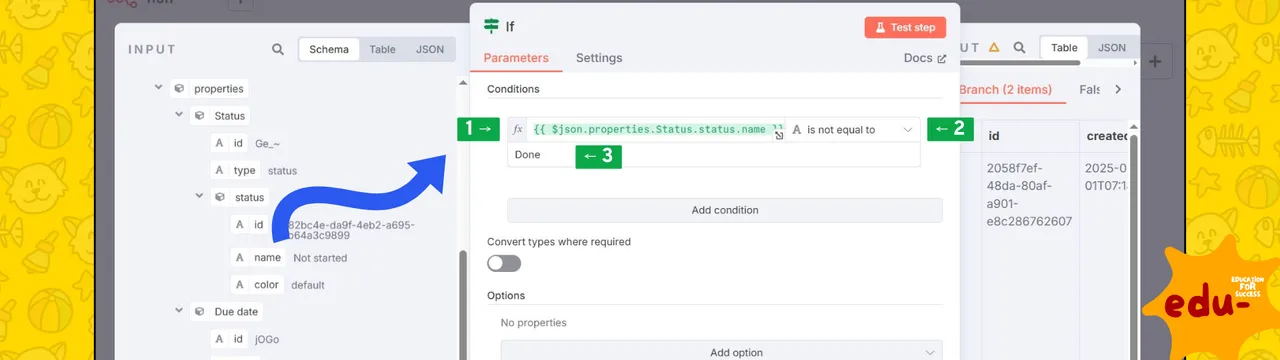Open the Docs link
Screen dimensions: 1280x360
point(925,58)
